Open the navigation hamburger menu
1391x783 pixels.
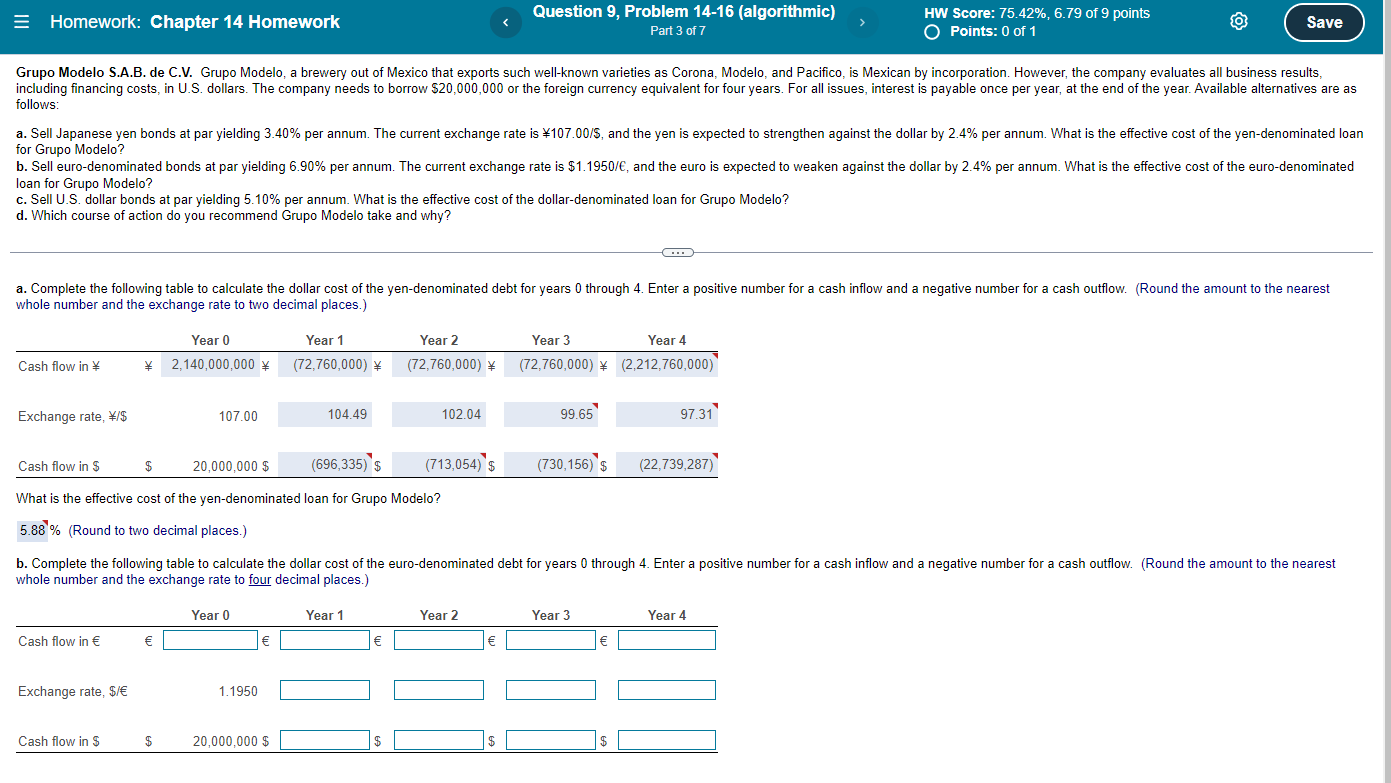[x=22, y=21]
